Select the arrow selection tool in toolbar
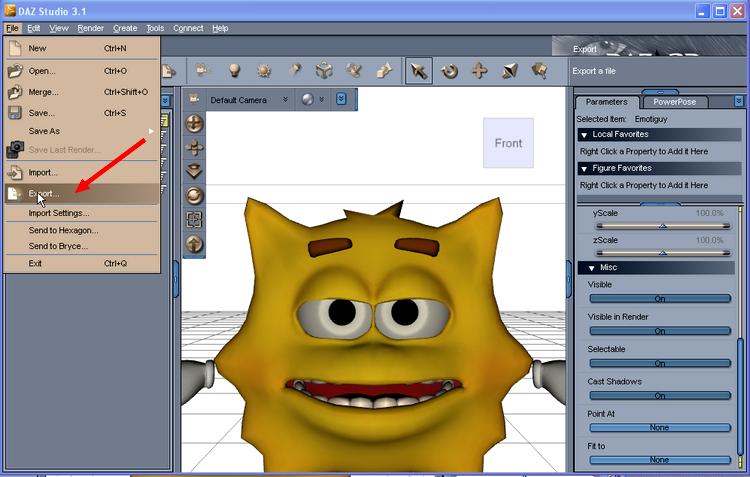 [x=419, y=71]
